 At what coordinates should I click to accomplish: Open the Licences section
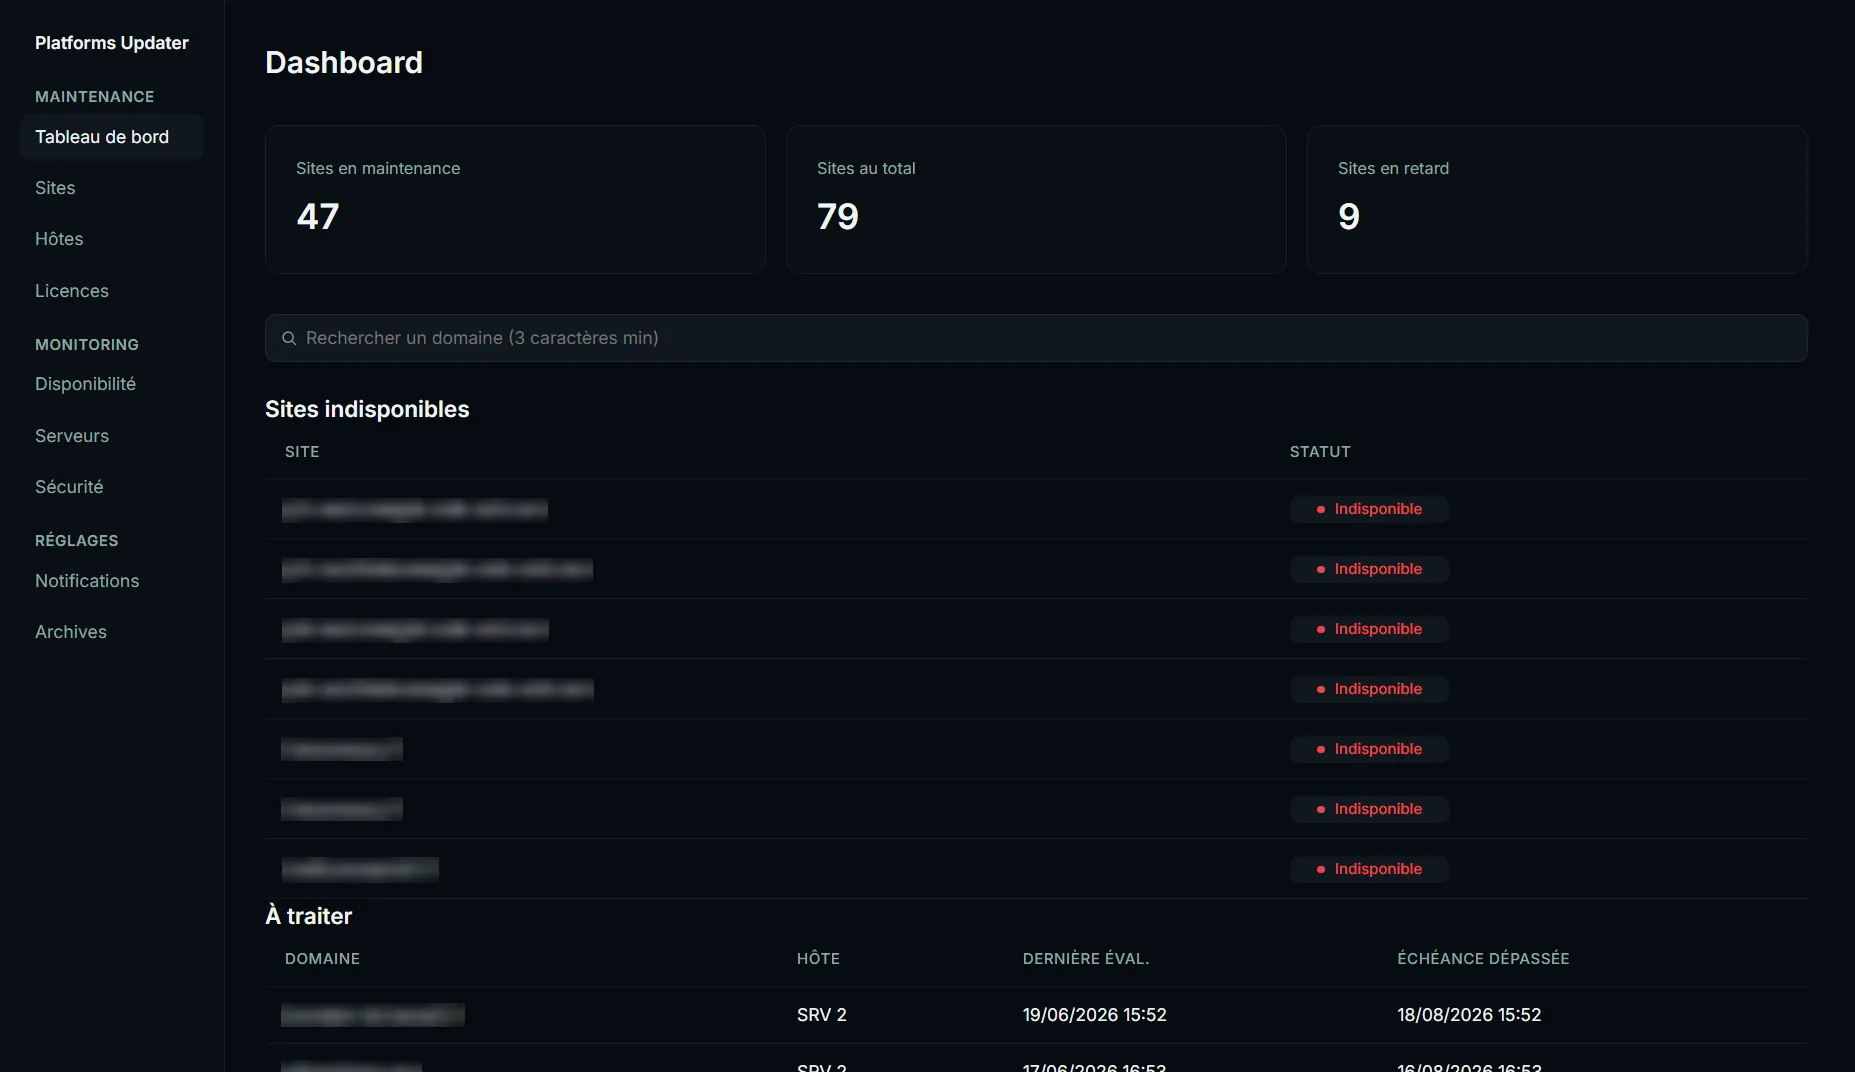tap(72, 291)
